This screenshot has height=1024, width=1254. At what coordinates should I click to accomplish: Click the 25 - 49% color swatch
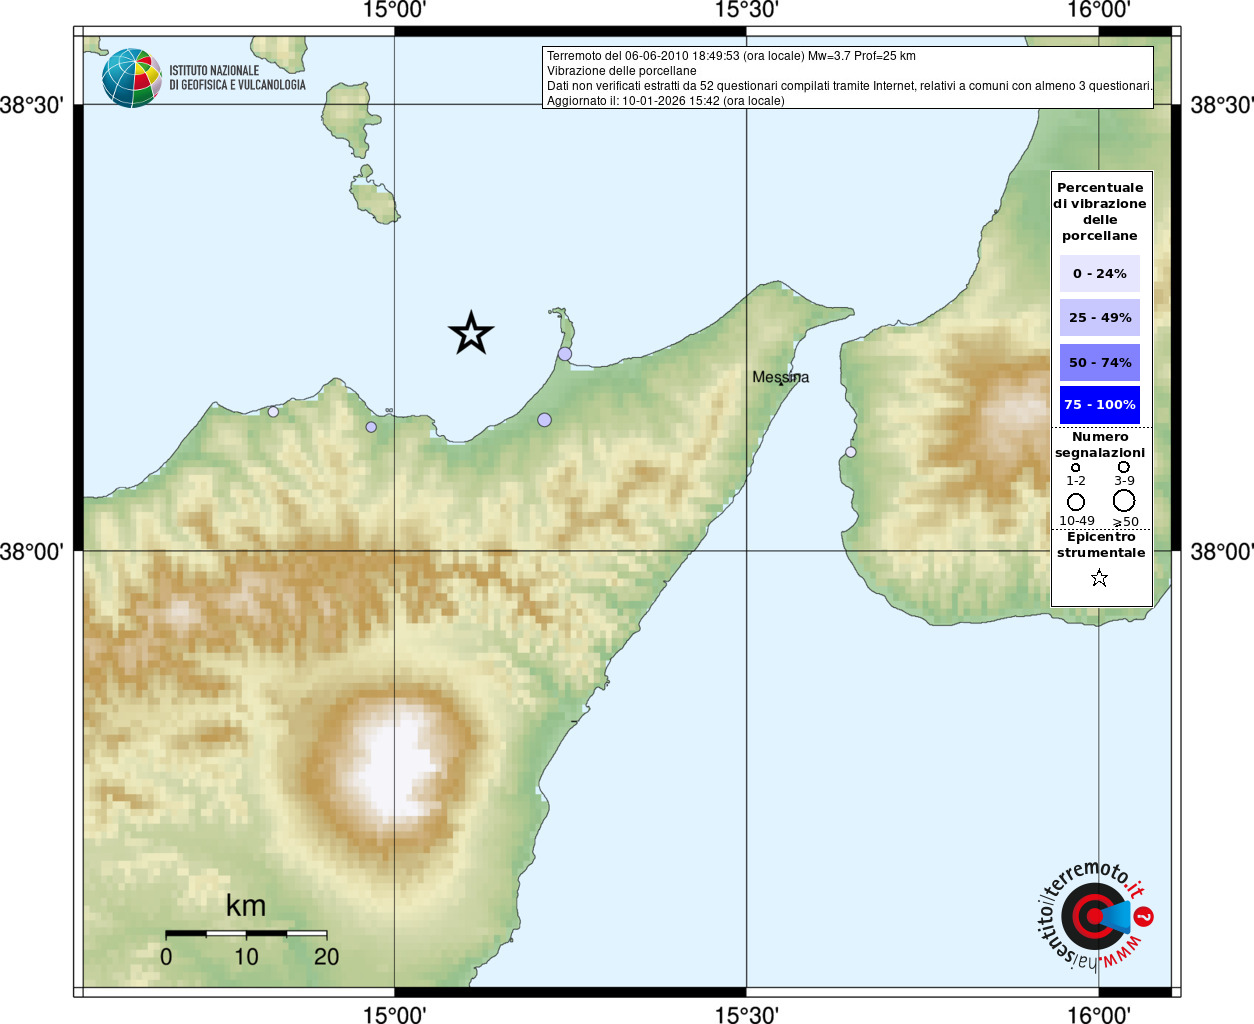click(1100, 317)
